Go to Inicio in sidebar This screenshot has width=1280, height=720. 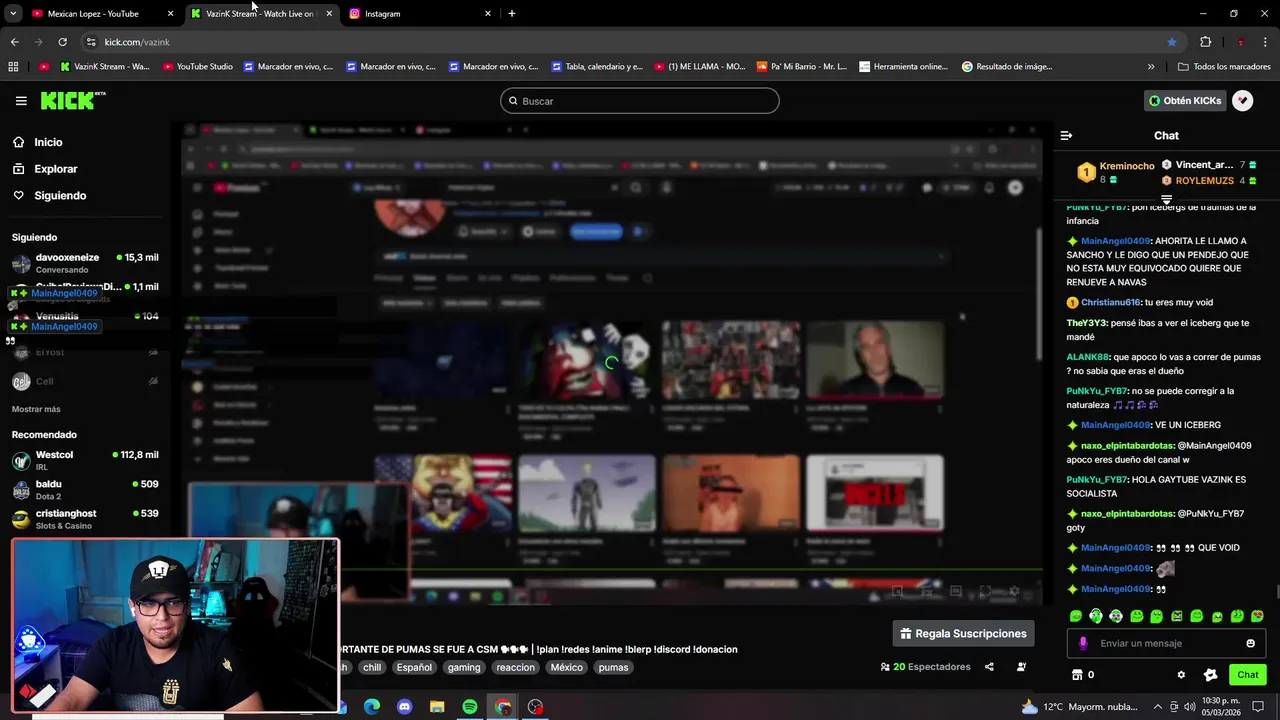click(48, 142)
